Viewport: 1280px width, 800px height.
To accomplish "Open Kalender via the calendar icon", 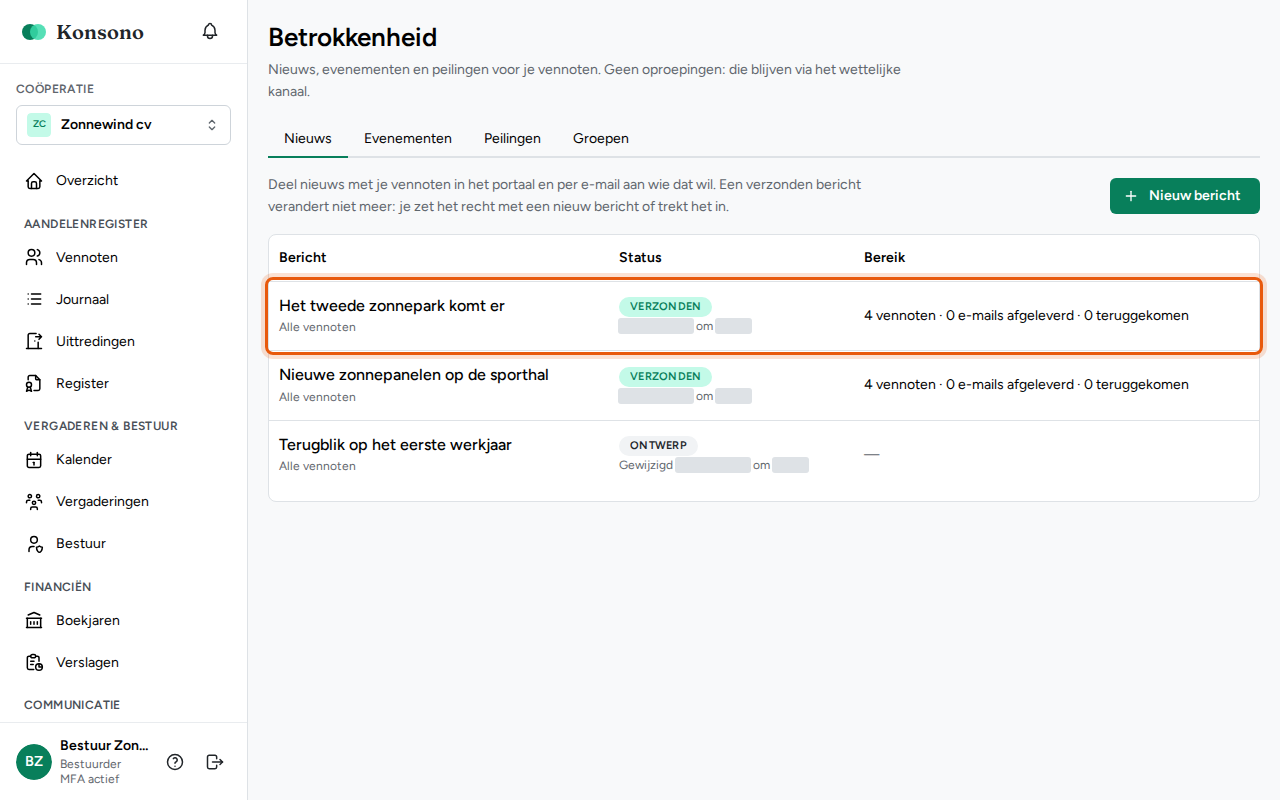I will point(34,460).
